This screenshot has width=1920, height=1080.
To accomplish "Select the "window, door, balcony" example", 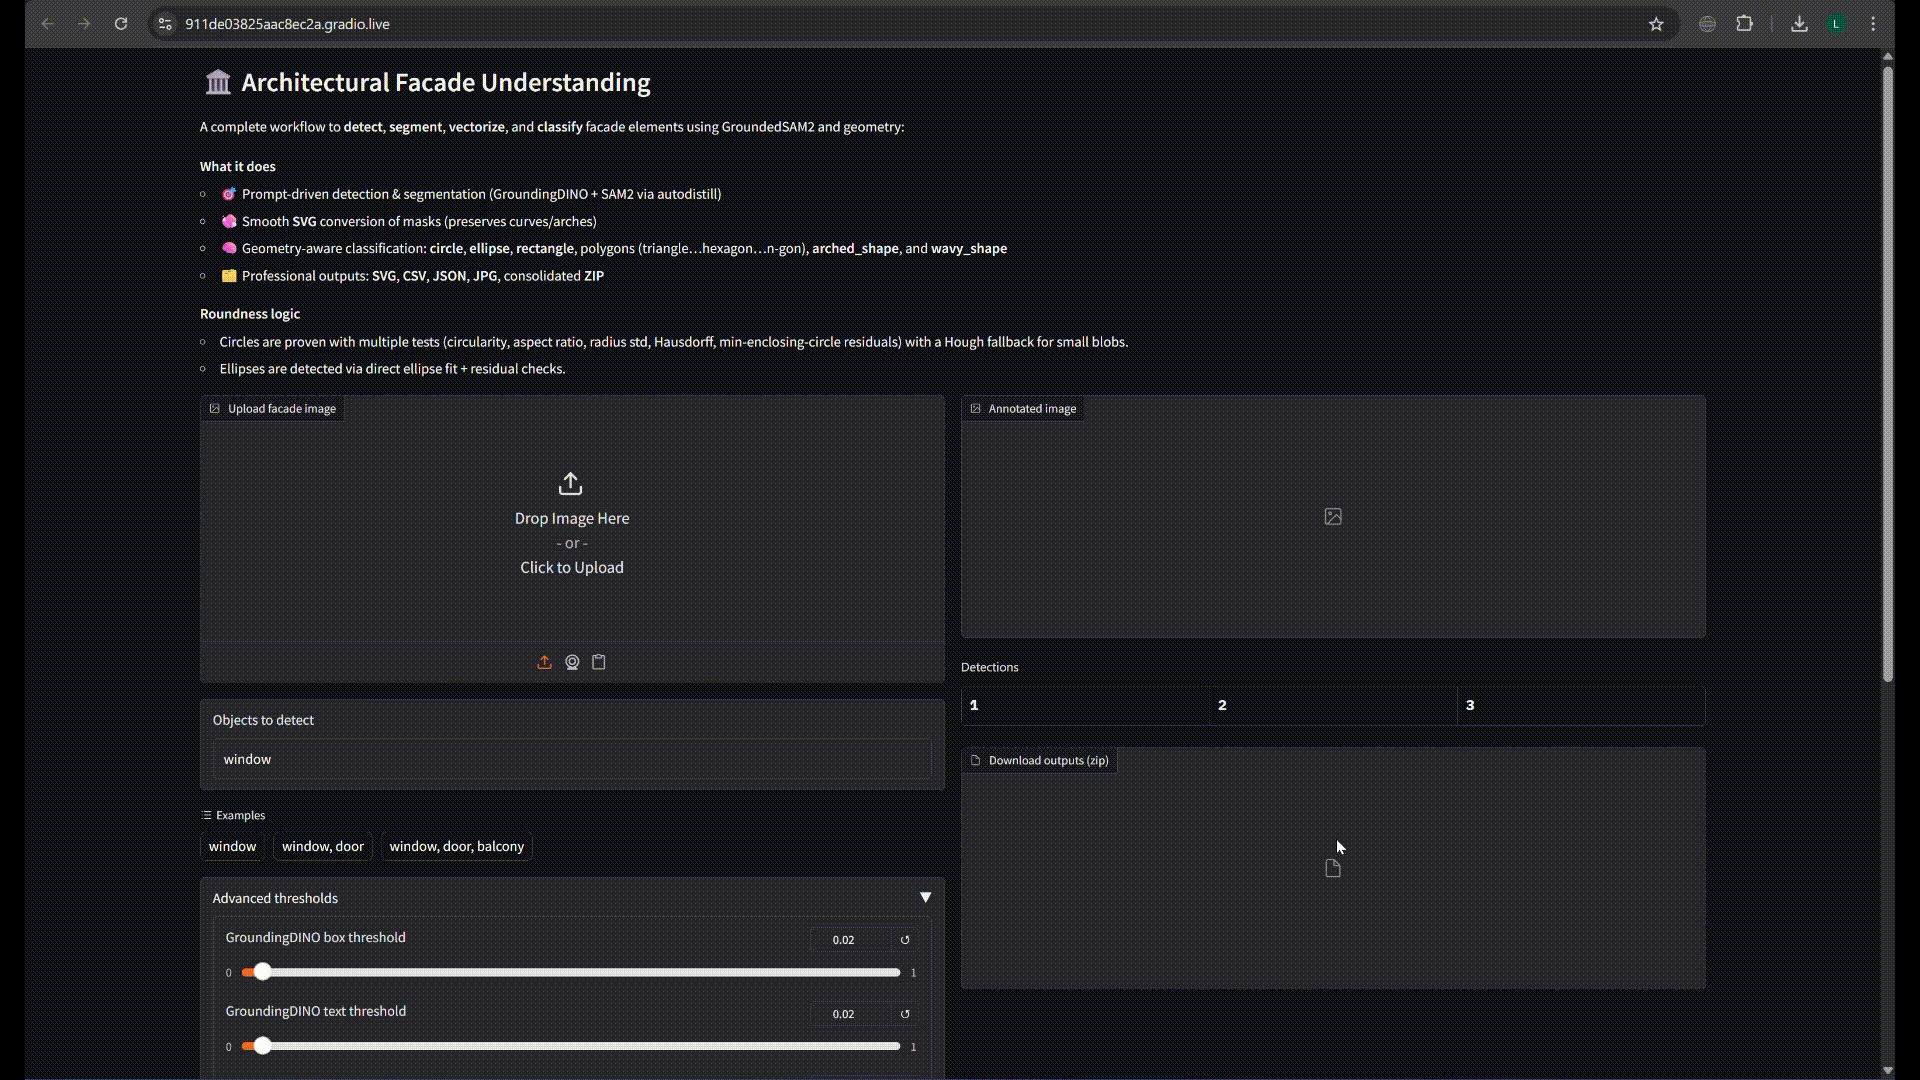I will [x=456, y=846].
